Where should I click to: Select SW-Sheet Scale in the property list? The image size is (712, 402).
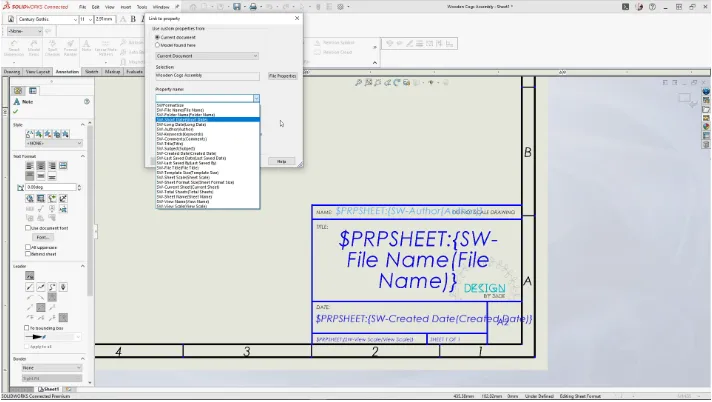(208, 178)
